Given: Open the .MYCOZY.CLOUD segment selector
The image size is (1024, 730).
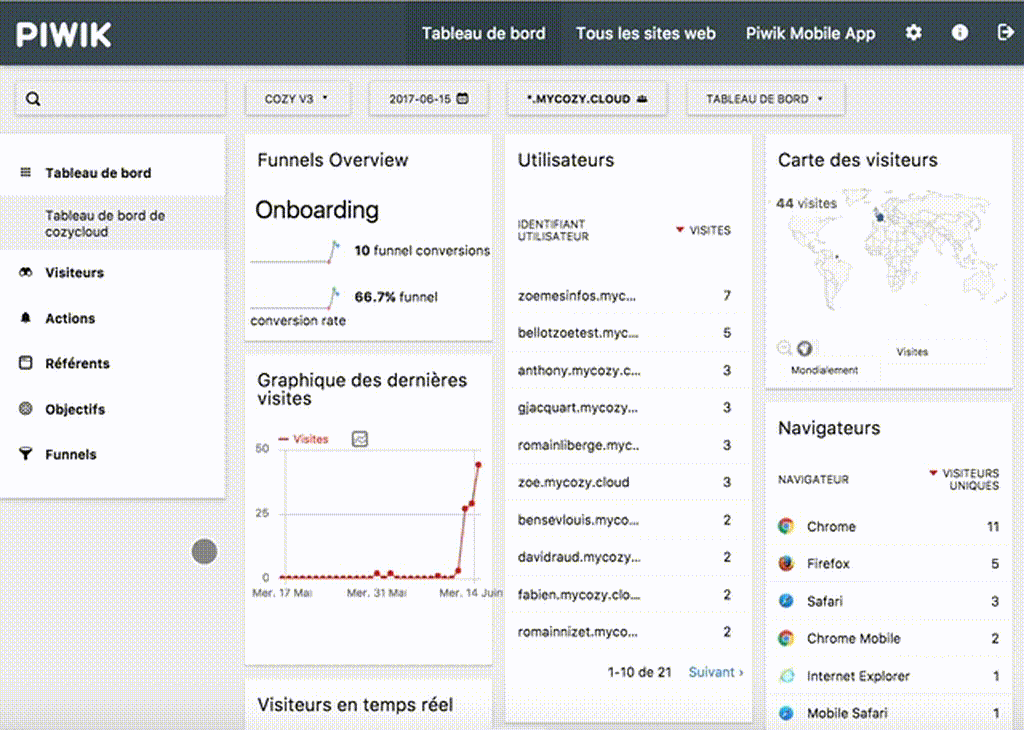Looking at the screenshot, I should (587, 99).
